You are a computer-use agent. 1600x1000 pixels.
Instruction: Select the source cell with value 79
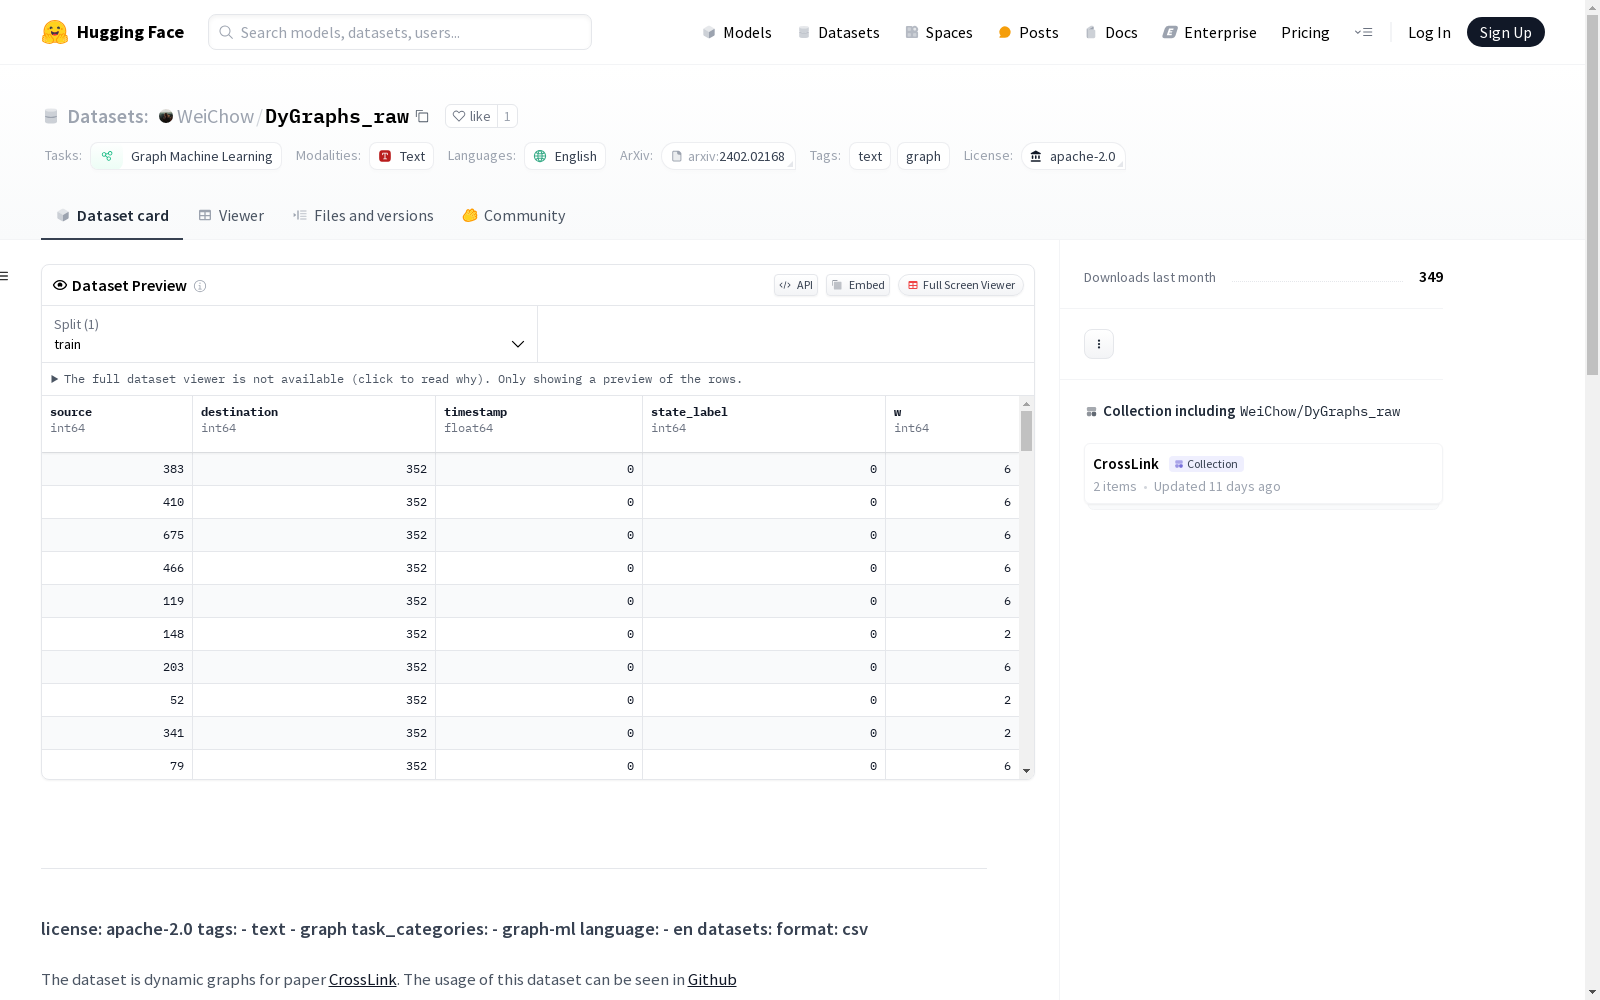(117, 766)
